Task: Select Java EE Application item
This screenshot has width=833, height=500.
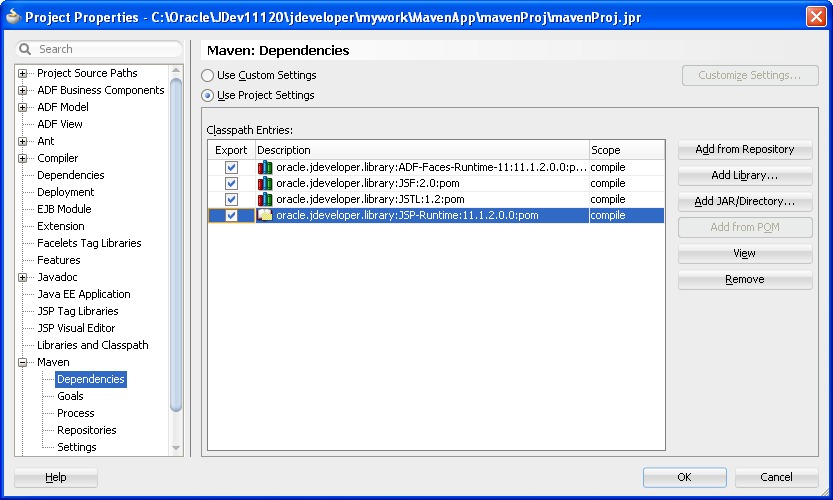Action: pyautogui.click(x=83, y=294)
